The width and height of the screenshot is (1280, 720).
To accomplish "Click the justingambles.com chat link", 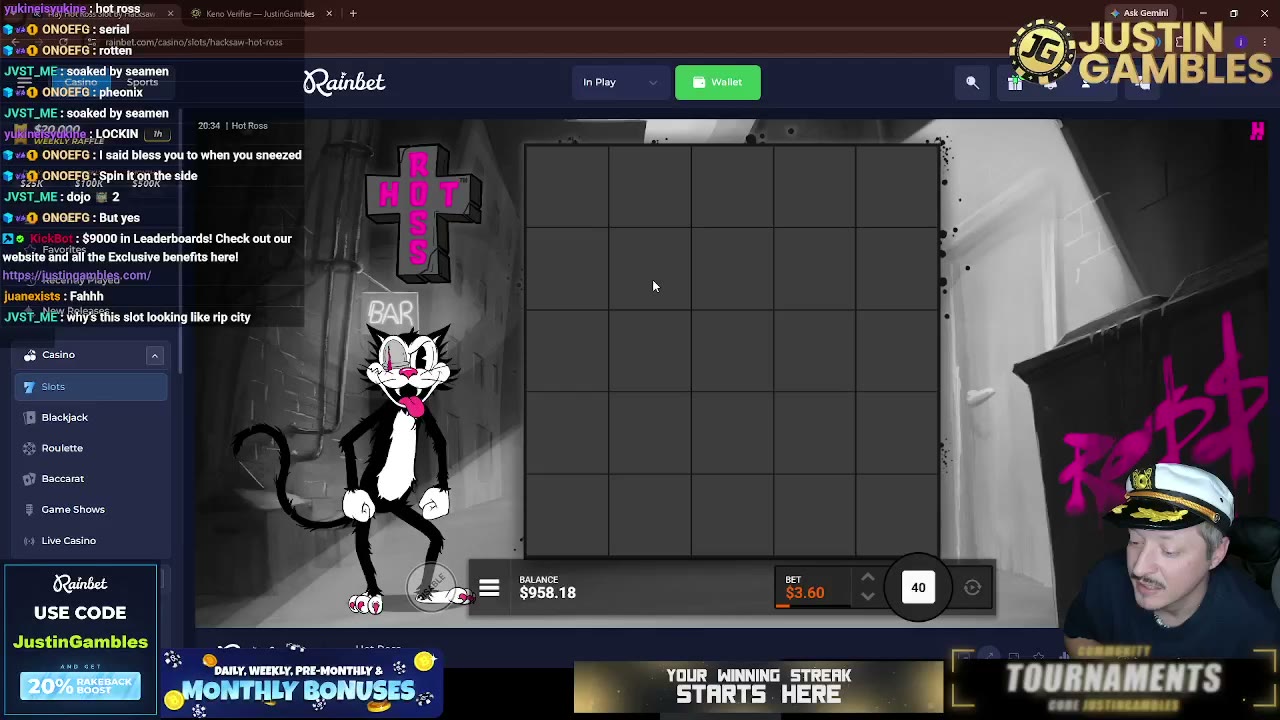I will (77, 275).
